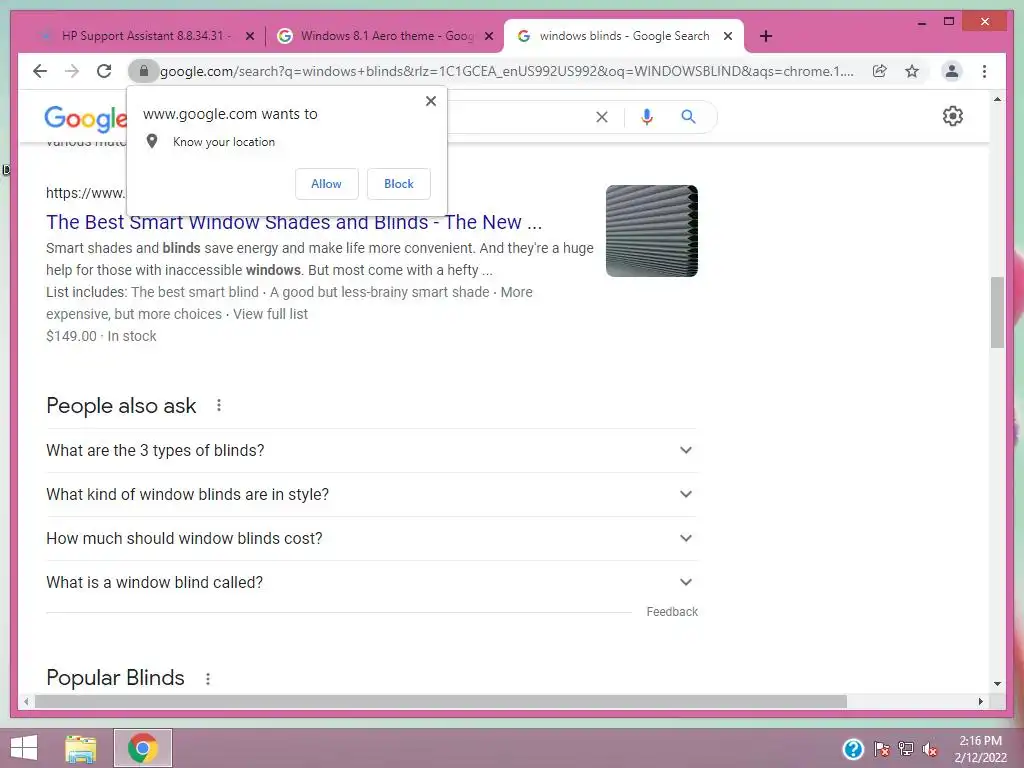Open Chrome's three-dot menu

pyautogui.click(x=984, y=71)
